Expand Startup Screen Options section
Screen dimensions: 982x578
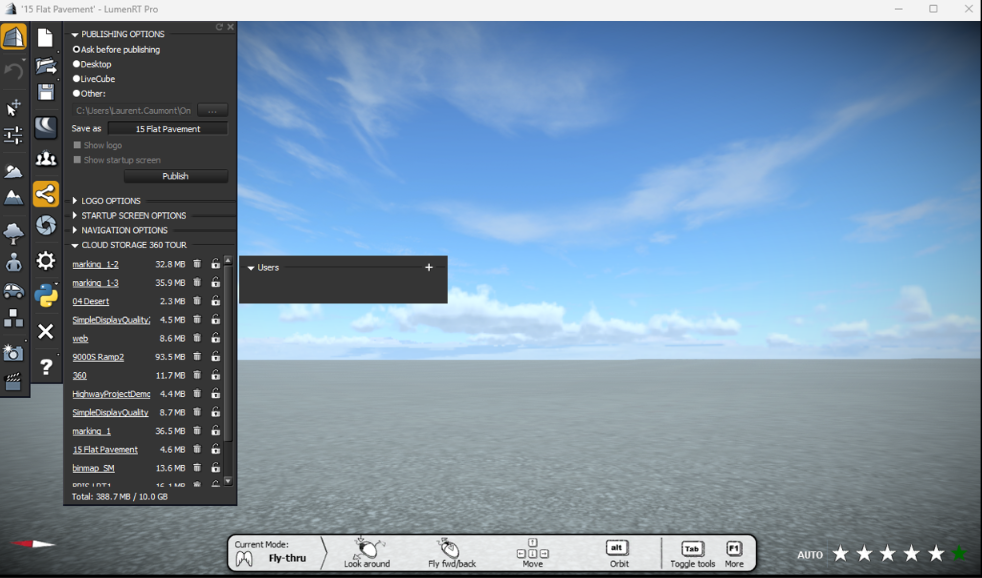[75, 215]
